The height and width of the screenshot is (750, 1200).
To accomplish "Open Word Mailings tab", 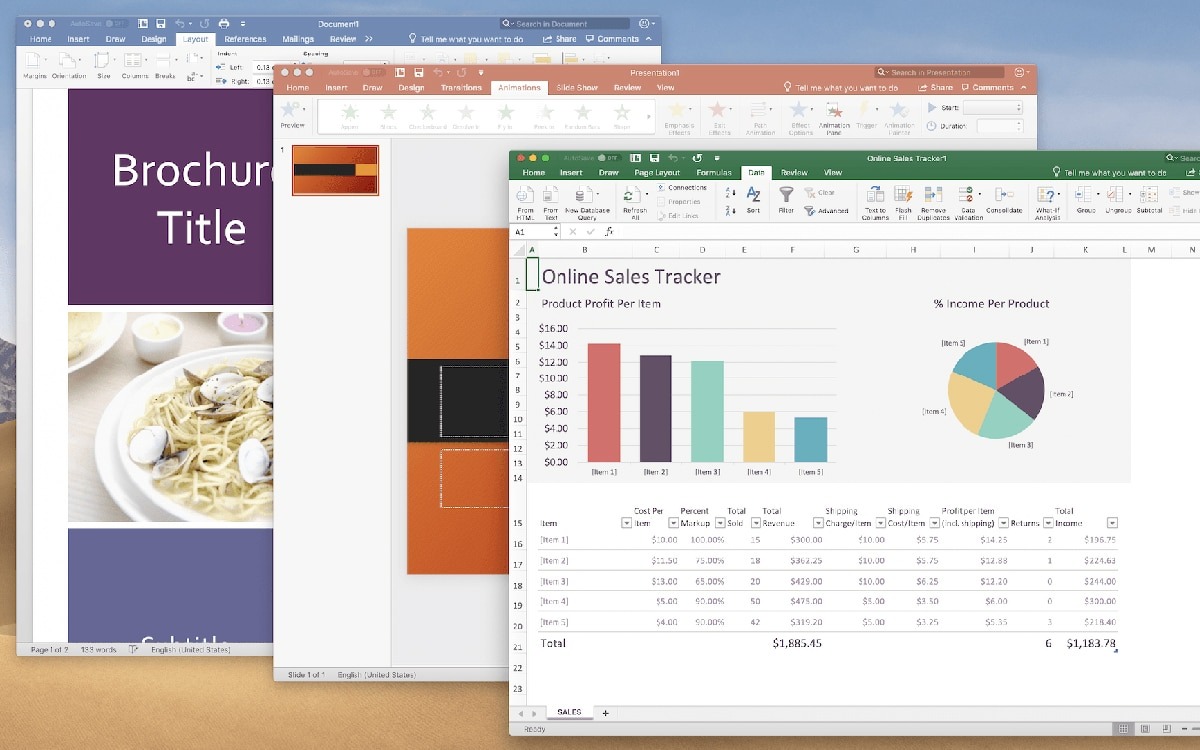I will click(298, 39).
